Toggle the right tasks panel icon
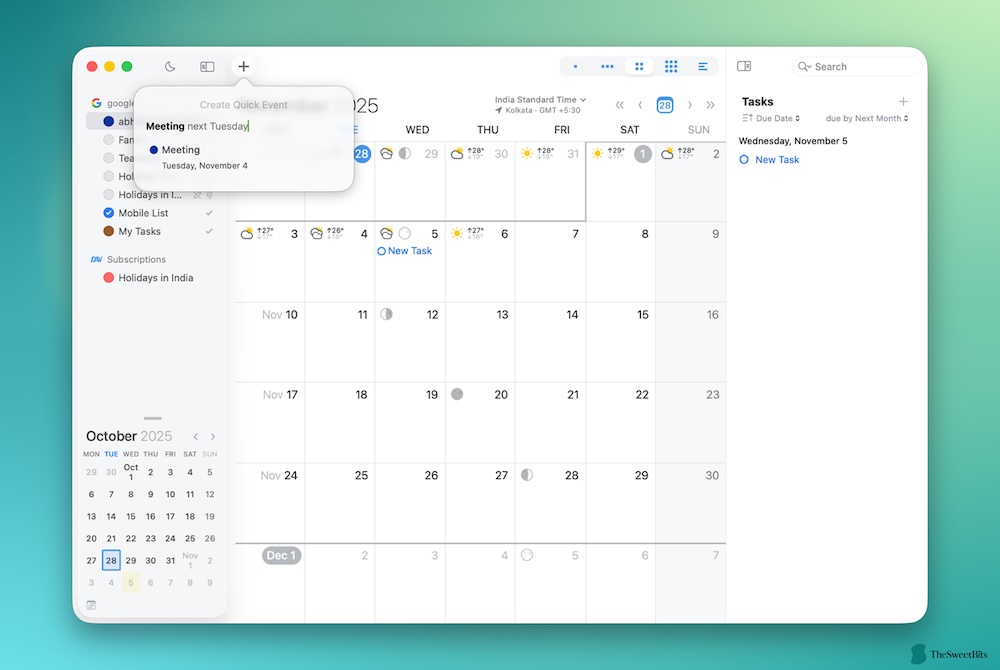This screenshot has width=1000, height=670. click(x=743, y=65)
